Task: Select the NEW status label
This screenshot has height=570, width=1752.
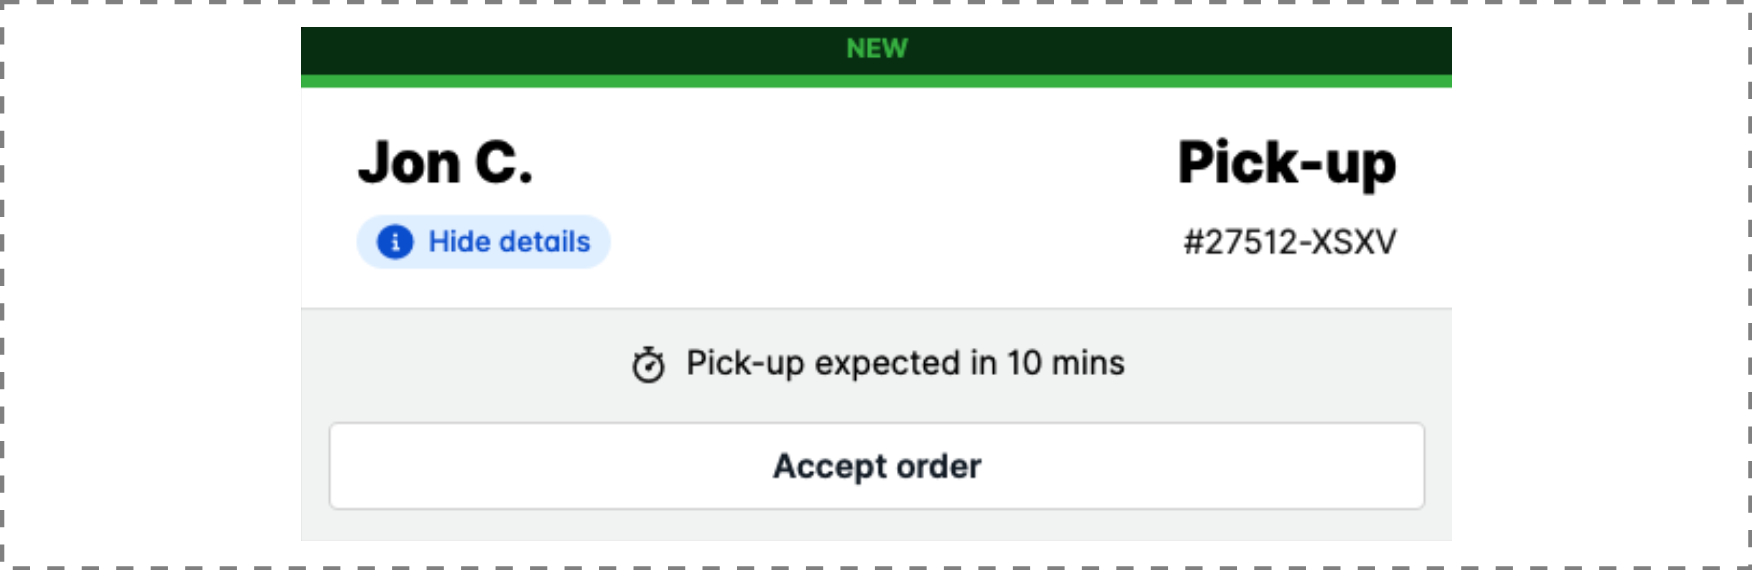Action: [x=877, y=49]
